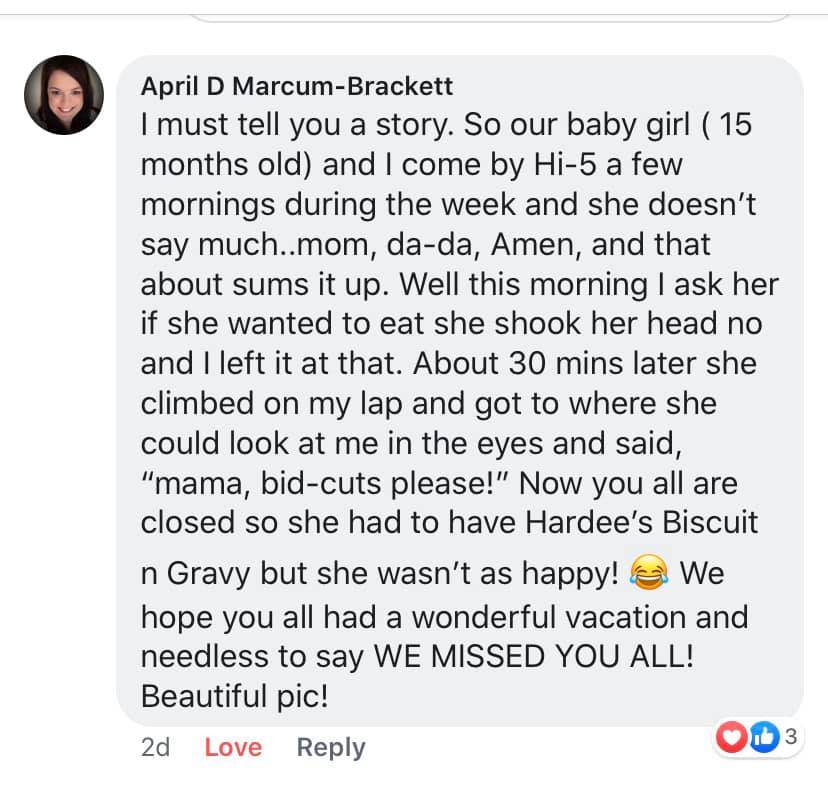This screenshot has width=828, height=793.
Task: Click the "Beautiful pic!" text
Action: (235, 696)
